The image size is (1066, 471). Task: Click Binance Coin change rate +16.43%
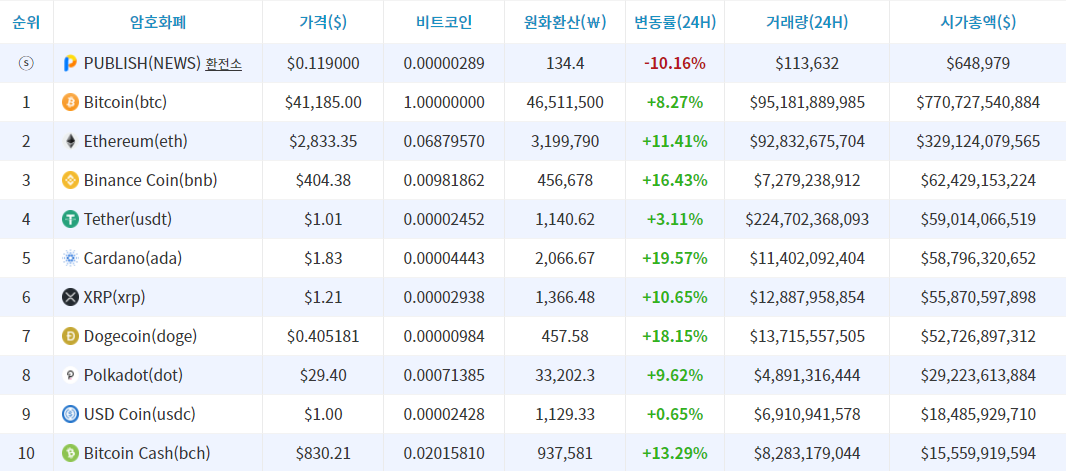pos(675,180)
